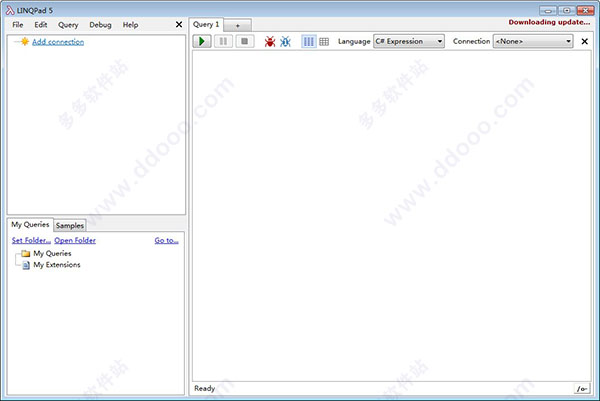600x401 pixels.
Task: Click the Add connection link
Action: [x=58, y=42]
